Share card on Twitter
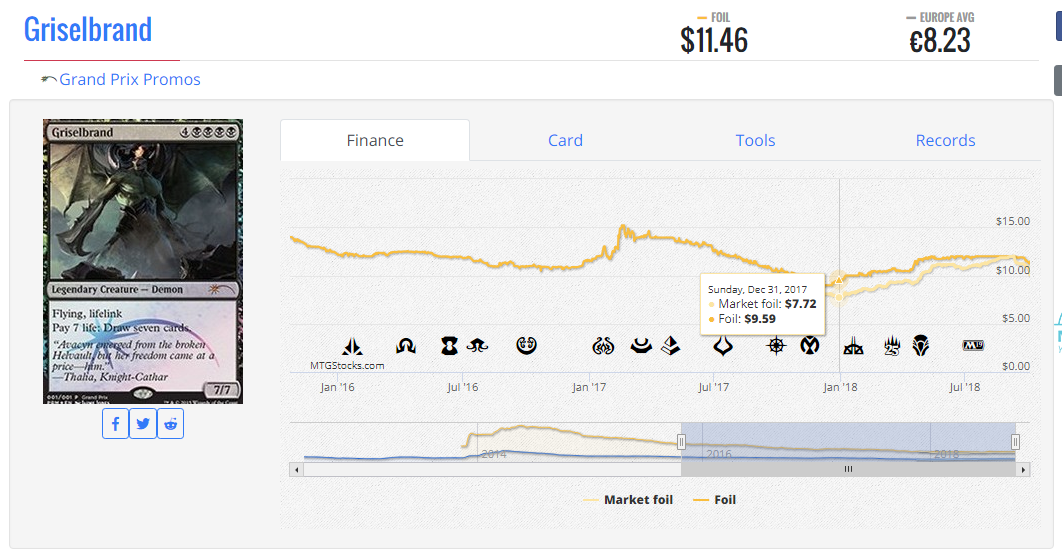The width and height of the screenshot is (1062, 558). 143,424
